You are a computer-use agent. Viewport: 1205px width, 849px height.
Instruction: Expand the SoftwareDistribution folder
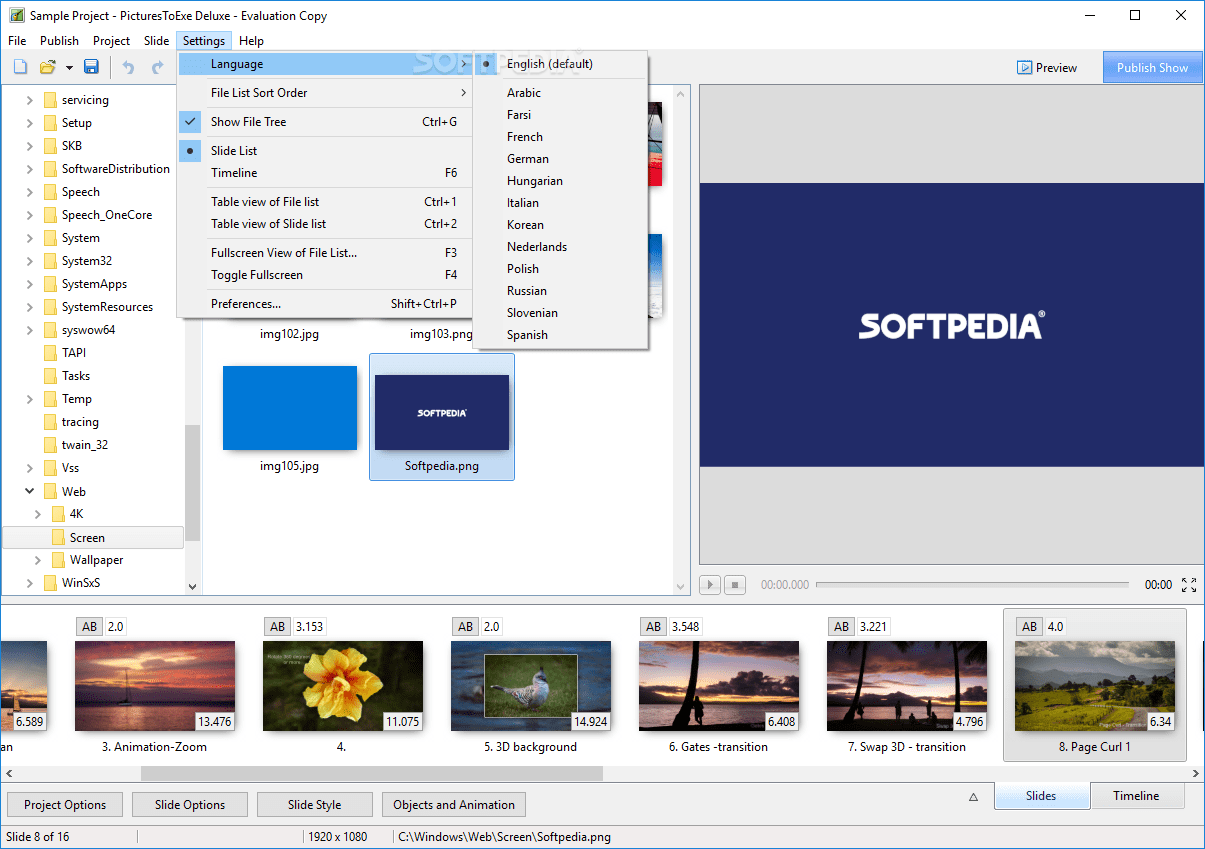pyautogui.click(x=29, y=169)
